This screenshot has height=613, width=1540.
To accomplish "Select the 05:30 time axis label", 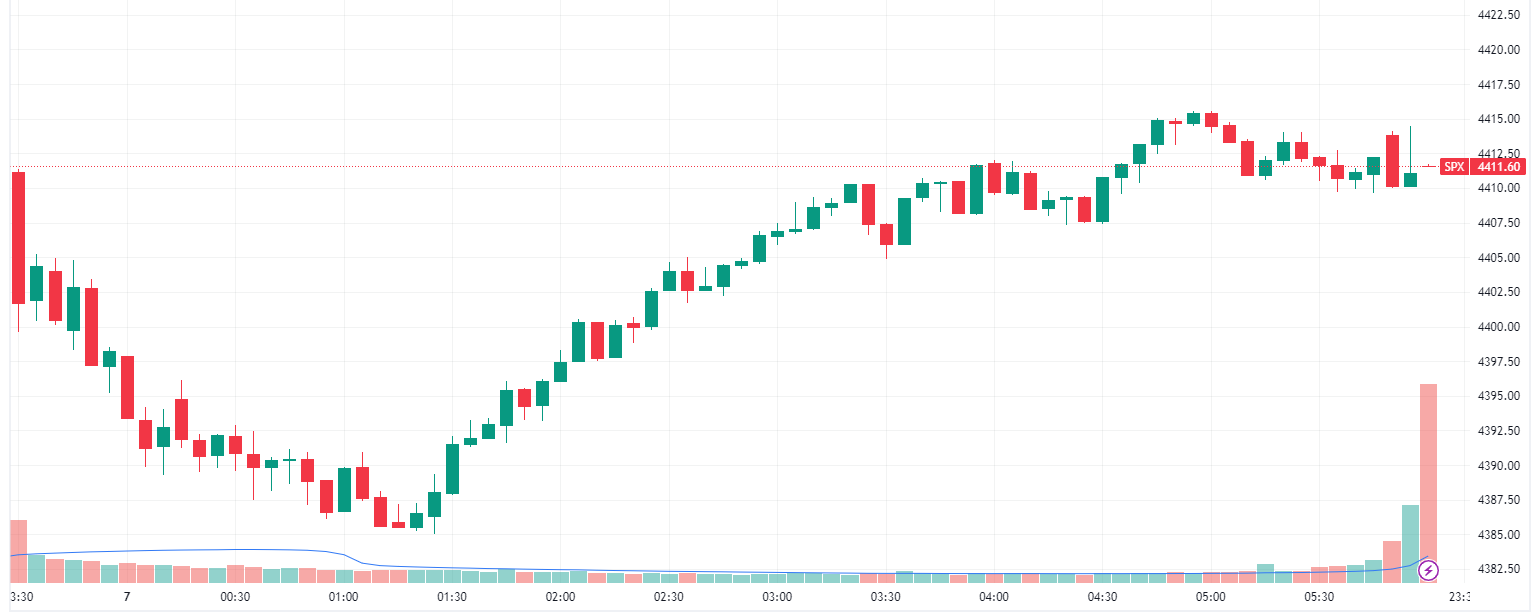I will 1319,597.
